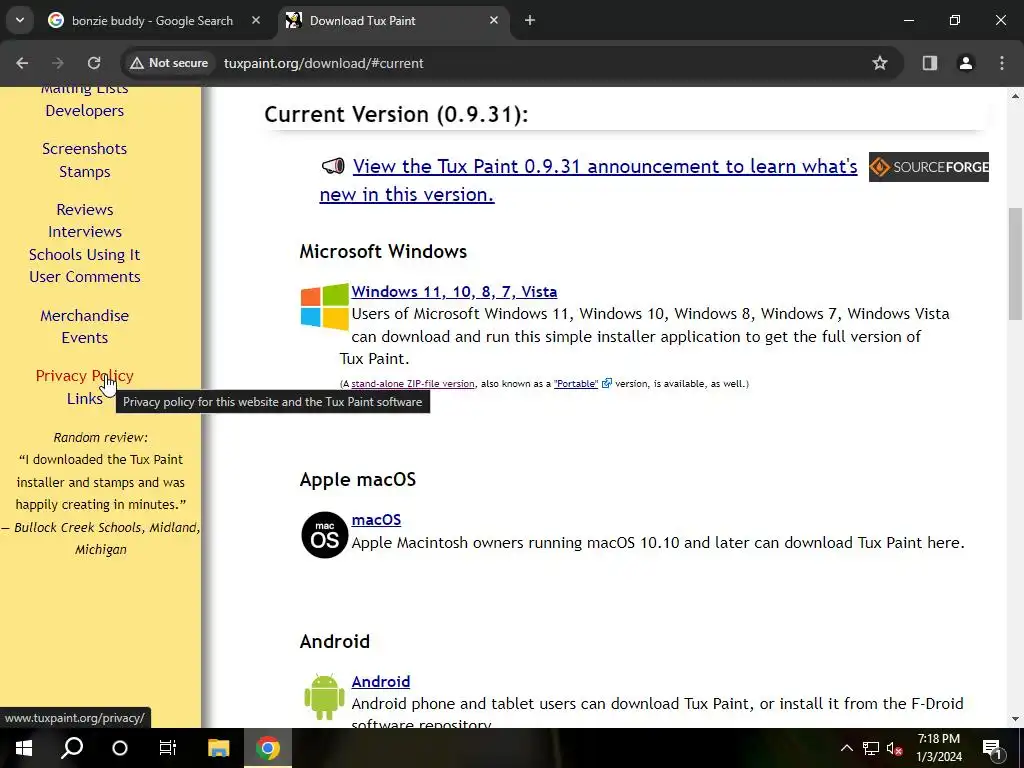Open taskbar Search magnifier
The image size is (1024, 768).
click(x=72, y=748)
